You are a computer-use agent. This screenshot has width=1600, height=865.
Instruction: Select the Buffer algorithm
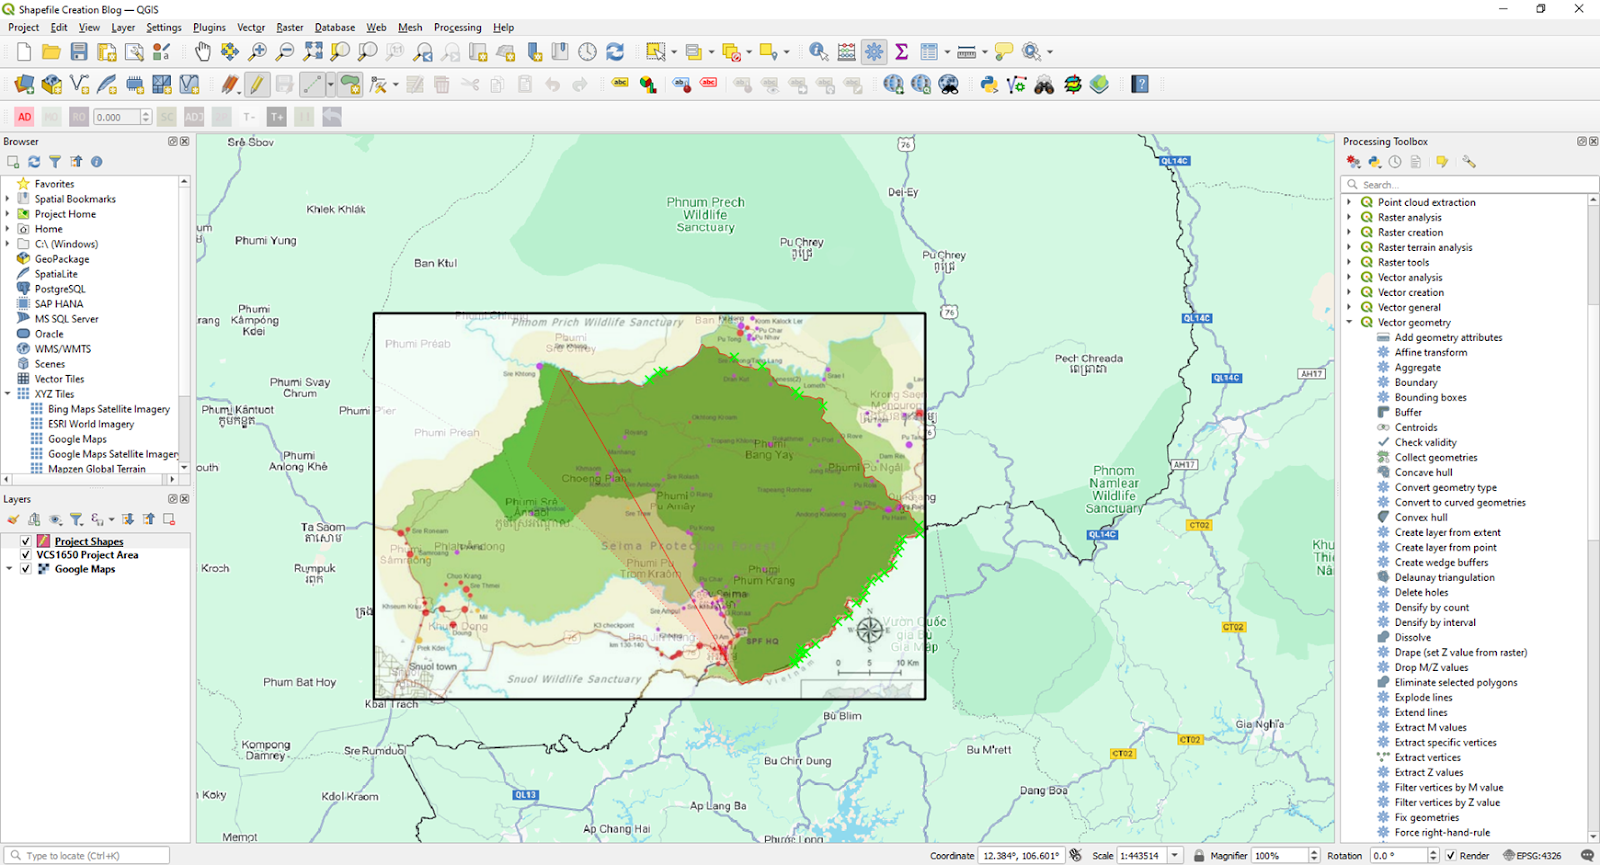(x=1408, y=412)
